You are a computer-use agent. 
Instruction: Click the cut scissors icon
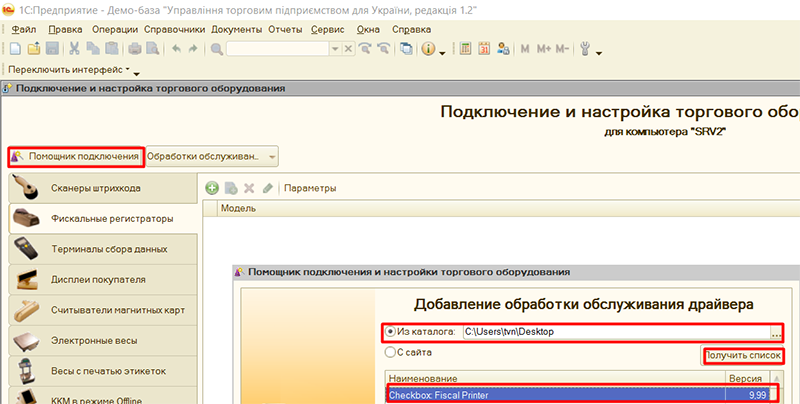coord(74,49)
